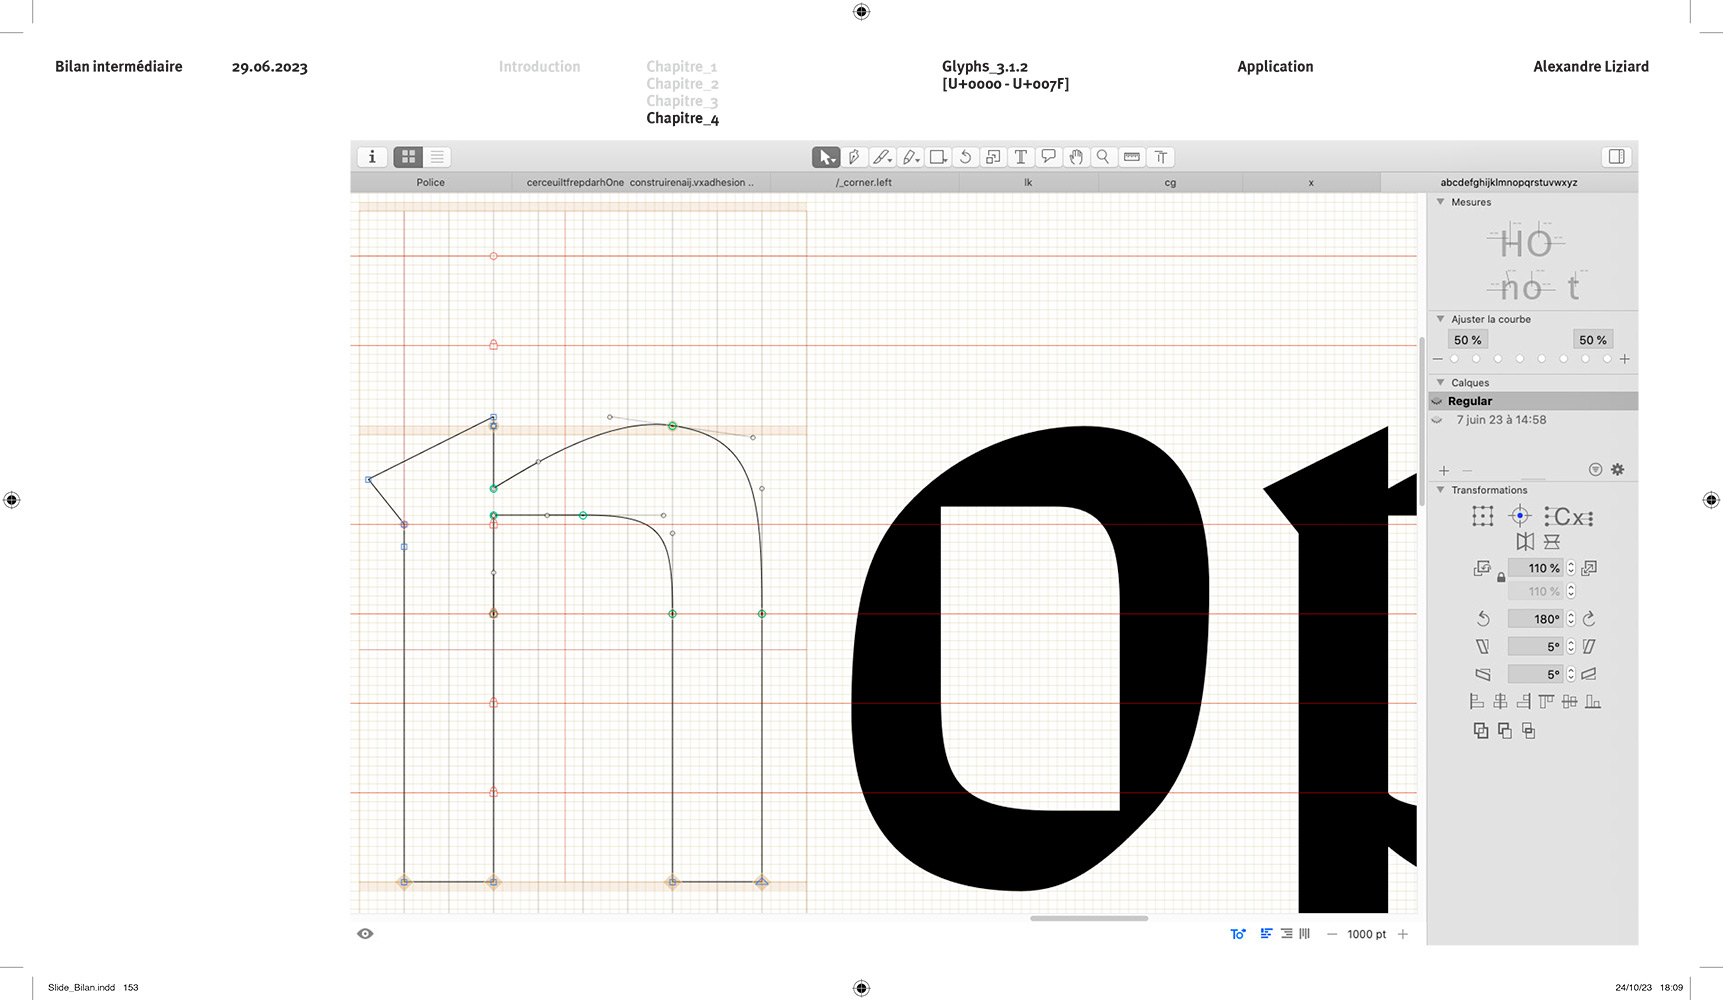Click the rotate clockwise icon
Viewport: 1723px width, 1000px height.
[1589, 619]
